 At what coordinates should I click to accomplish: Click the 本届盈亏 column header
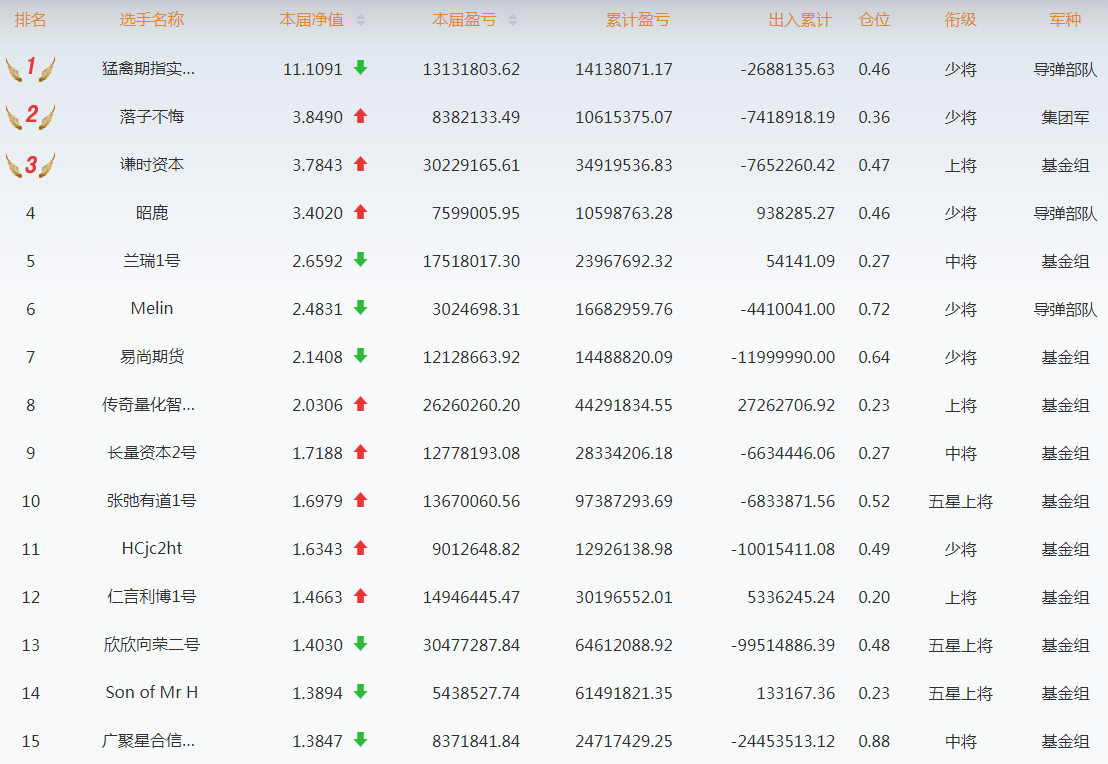(464, 20)
